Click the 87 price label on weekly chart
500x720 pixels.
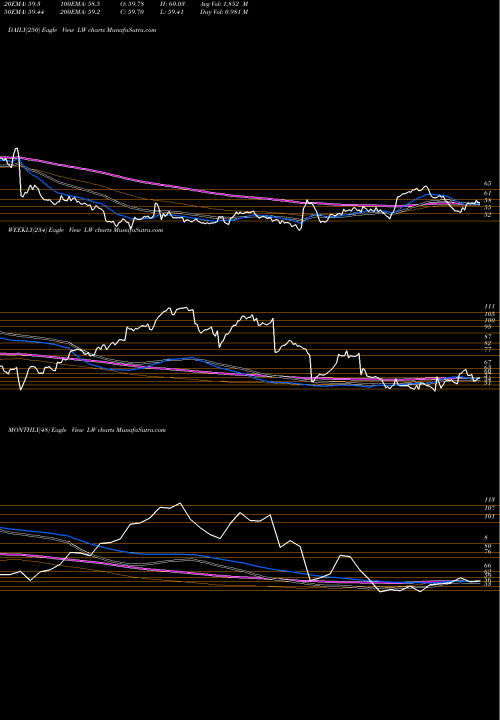pos(488,337)
